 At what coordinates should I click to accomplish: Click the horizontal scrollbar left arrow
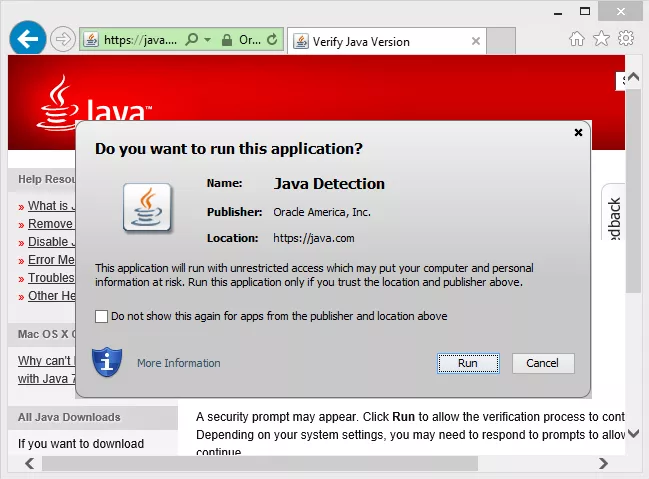pyautogui.click(x=30, y=463)
